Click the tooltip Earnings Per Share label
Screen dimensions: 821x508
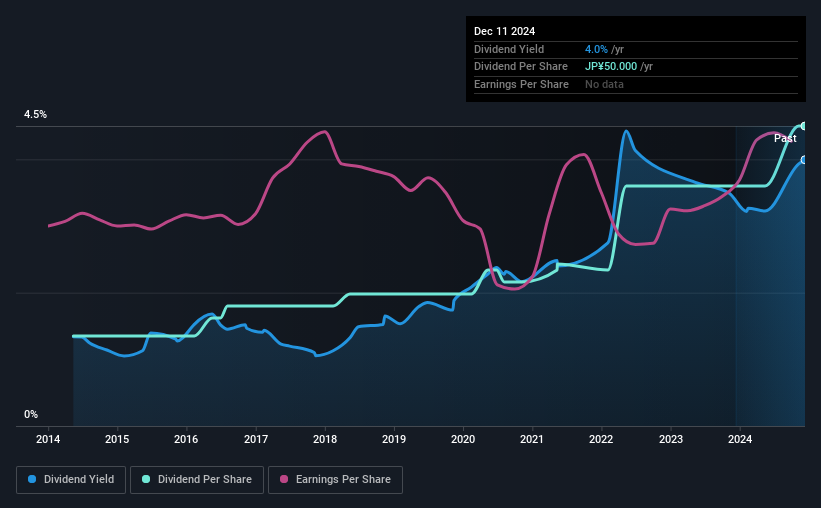point(522,84)
